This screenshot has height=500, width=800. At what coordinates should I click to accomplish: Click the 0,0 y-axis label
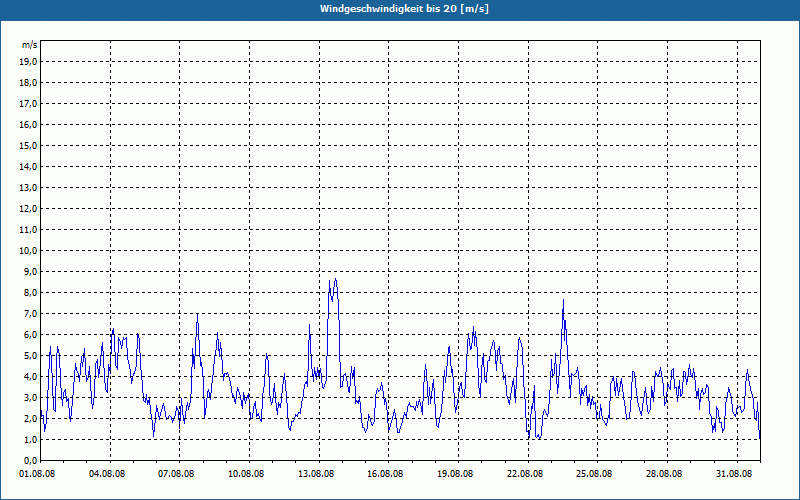point(30,460)
